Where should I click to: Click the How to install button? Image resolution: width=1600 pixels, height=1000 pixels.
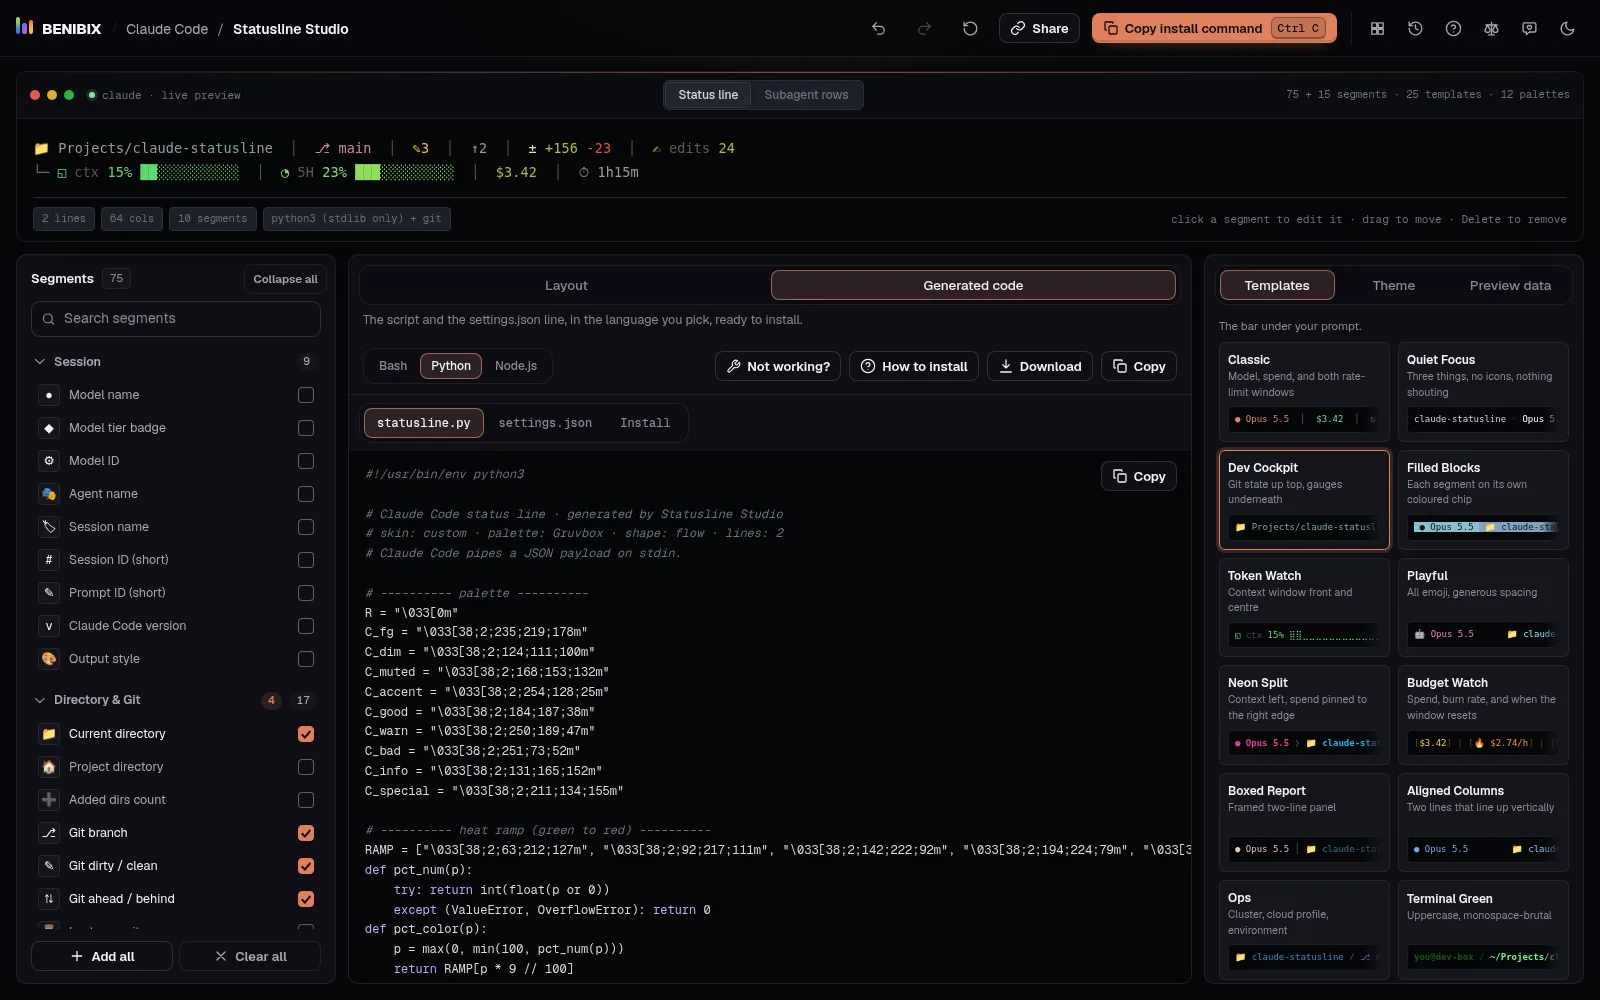pos(914,366)
